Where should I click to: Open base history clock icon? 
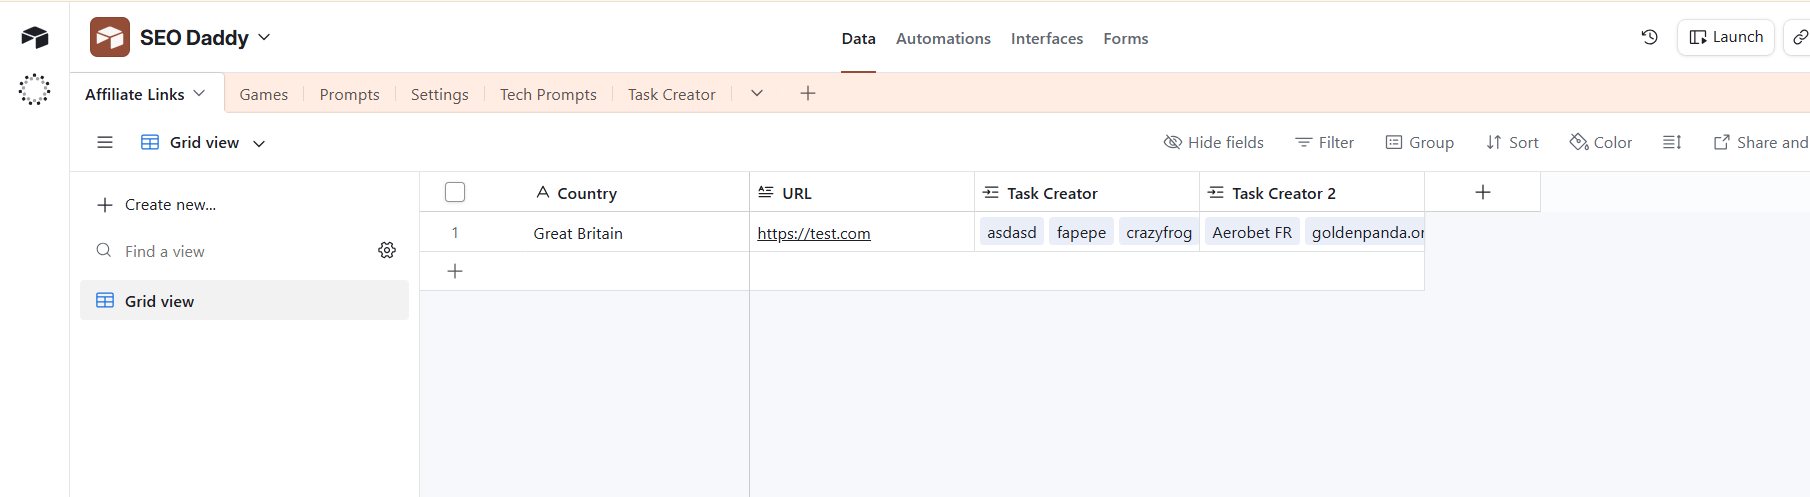point(1649,37)
